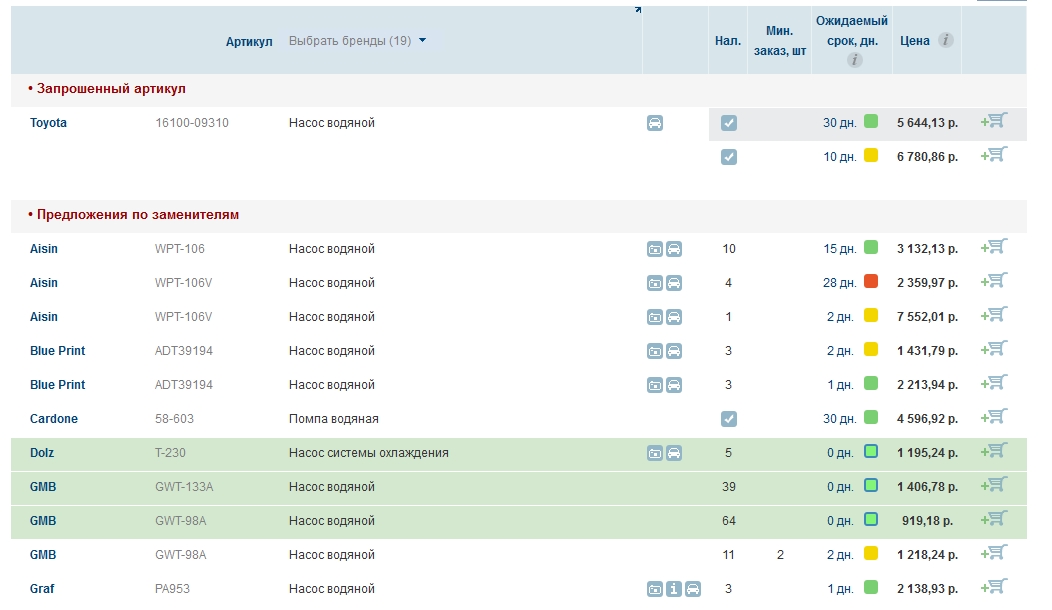Toggle availability checkbox for 6 780,86 р. offer
Viewport: 1052px width, 610px height.
pyautogui.click(x=729, y=157)
